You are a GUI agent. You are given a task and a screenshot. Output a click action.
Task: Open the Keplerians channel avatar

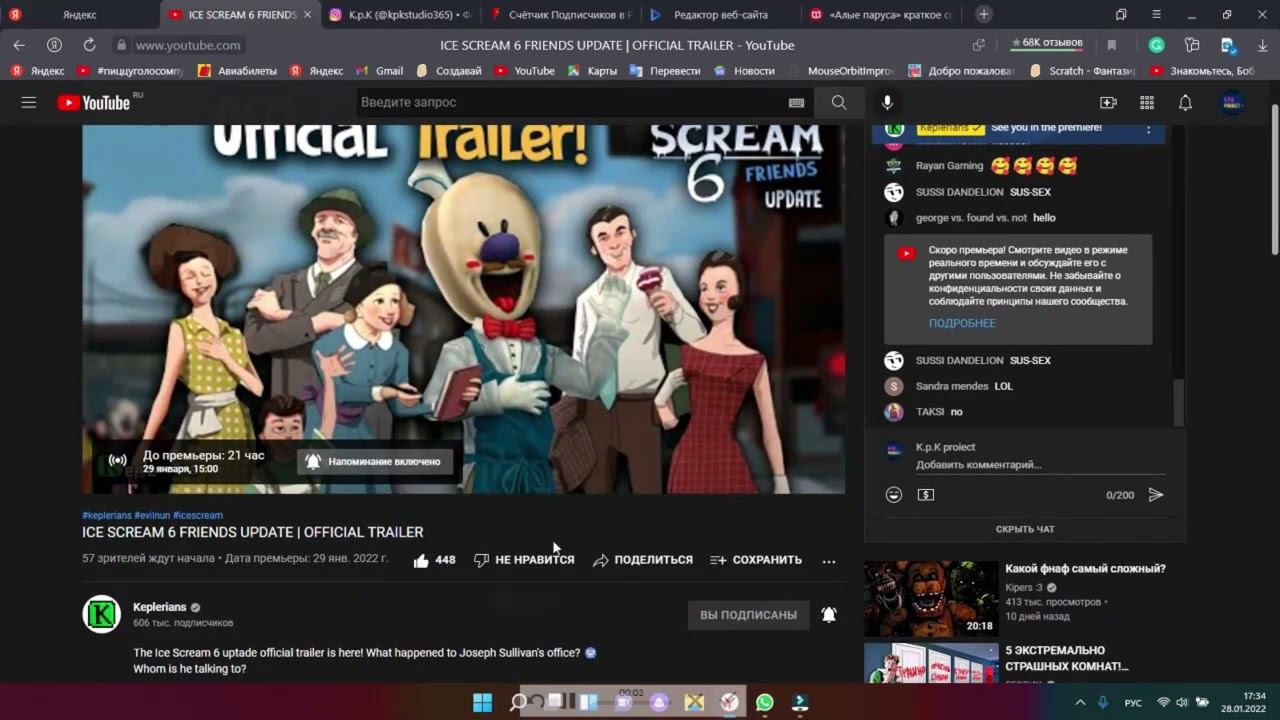101,614
